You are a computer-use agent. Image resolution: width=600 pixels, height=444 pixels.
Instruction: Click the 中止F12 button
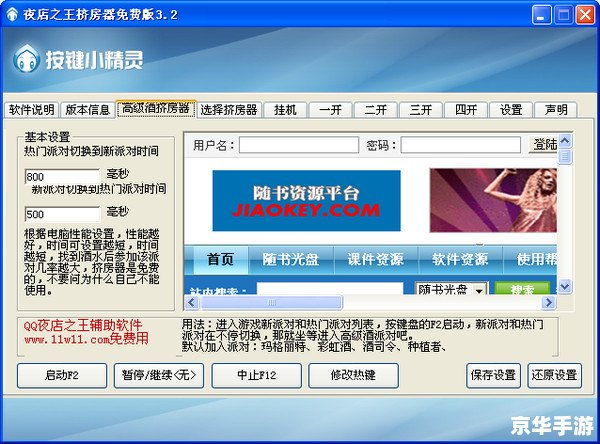coord(256,375)
